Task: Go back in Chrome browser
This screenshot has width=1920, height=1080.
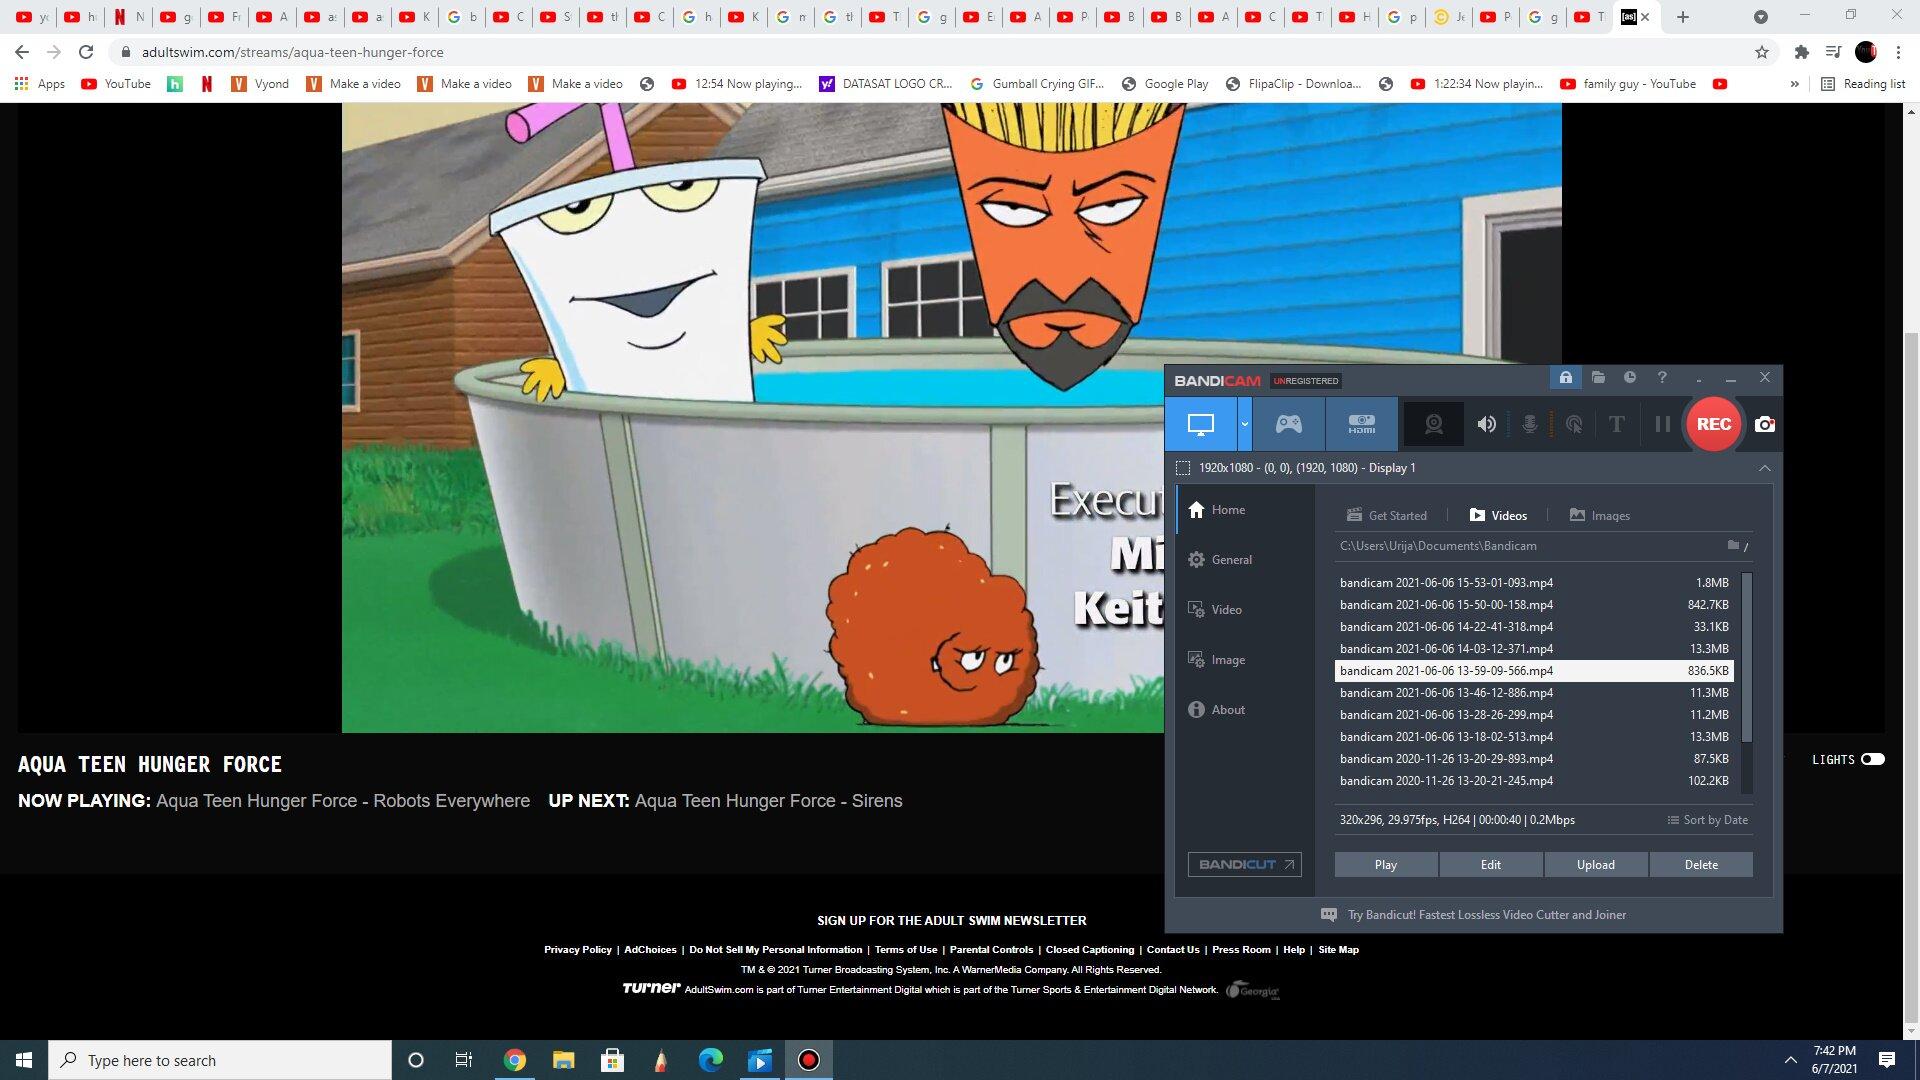Action: coord(22,52)
